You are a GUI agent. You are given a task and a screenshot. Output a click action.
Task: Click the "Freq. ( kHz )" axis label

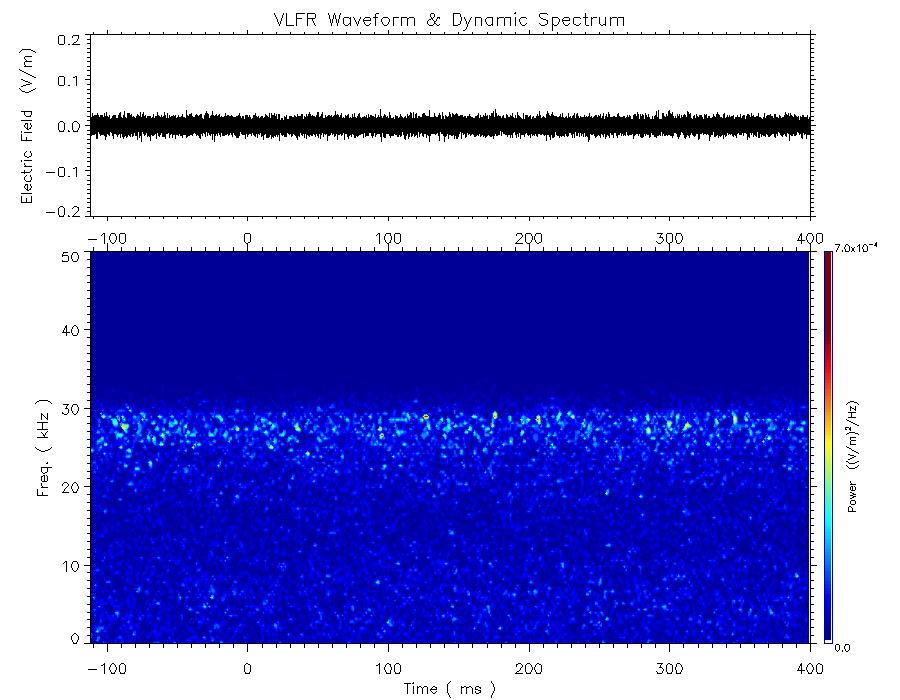coord(44,448)
